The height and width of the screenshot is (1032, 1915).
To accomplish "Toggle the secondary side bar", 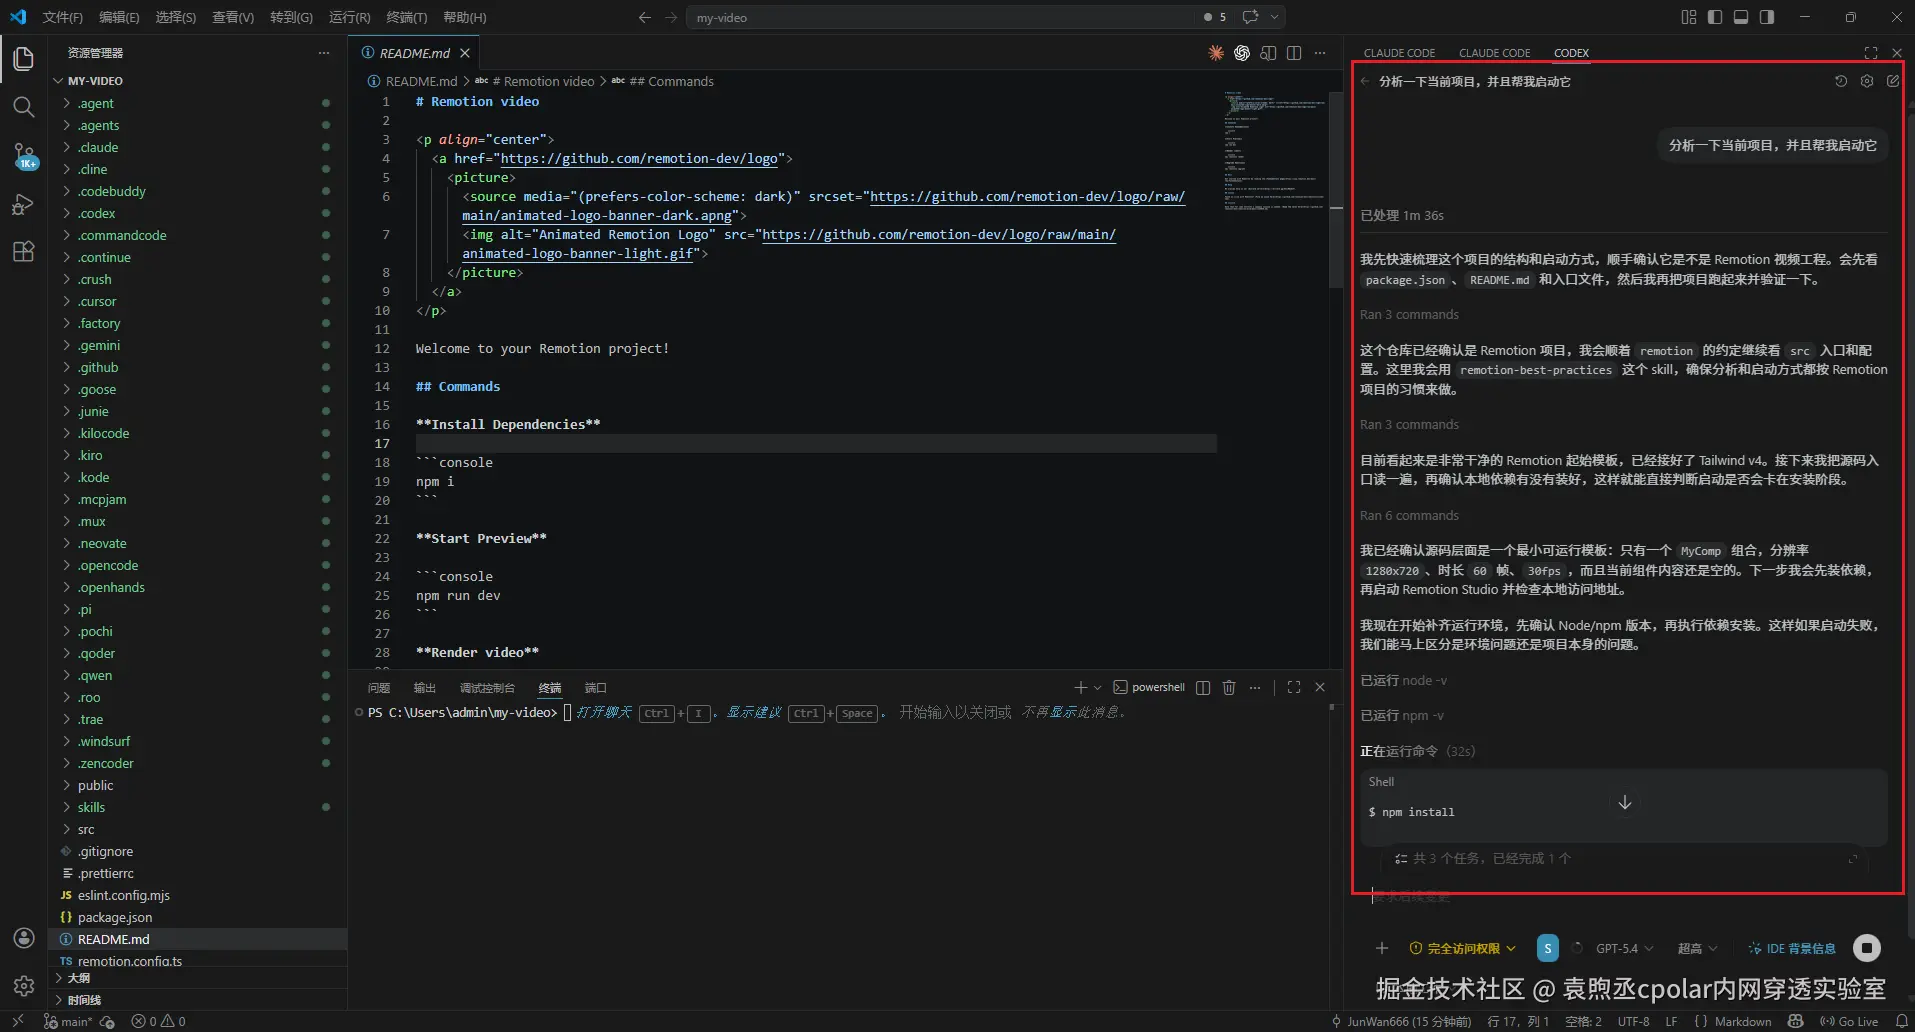I will (x=1767, y=17).
